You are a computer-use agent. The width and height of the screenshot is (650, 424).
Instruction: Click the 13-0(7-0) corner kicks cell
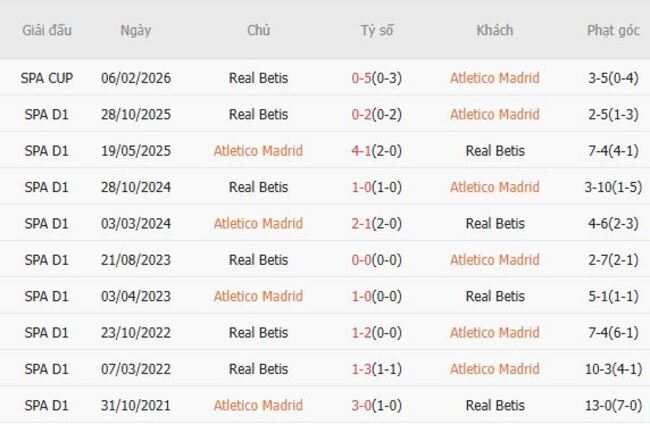tap(613, 405)
